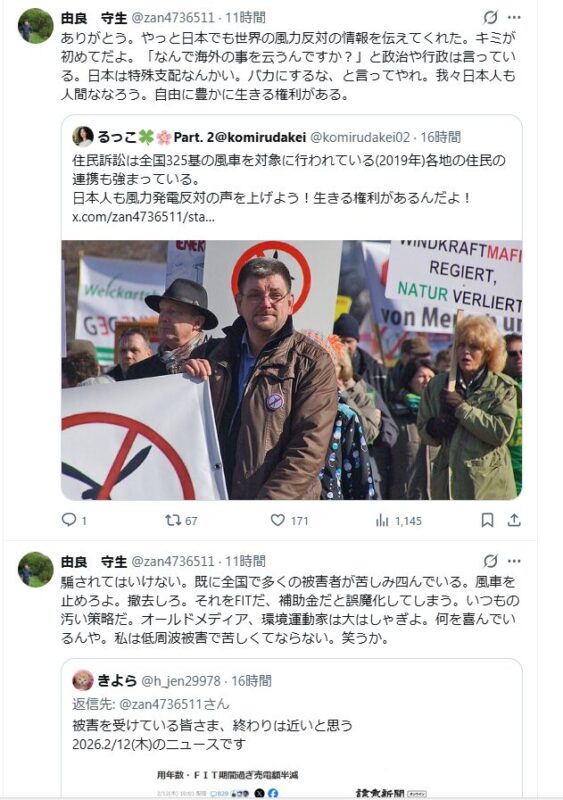Share the first post via upload icon
Image resolution: width=563 pixels, height=800 pixels.
pyautogui.click(x=514, y=520)
